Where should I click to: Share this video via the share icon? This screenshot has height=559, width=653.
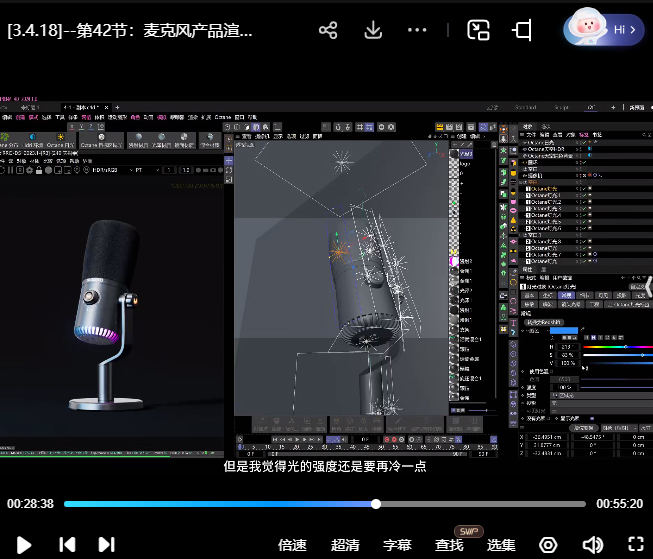tap(328, 30)
